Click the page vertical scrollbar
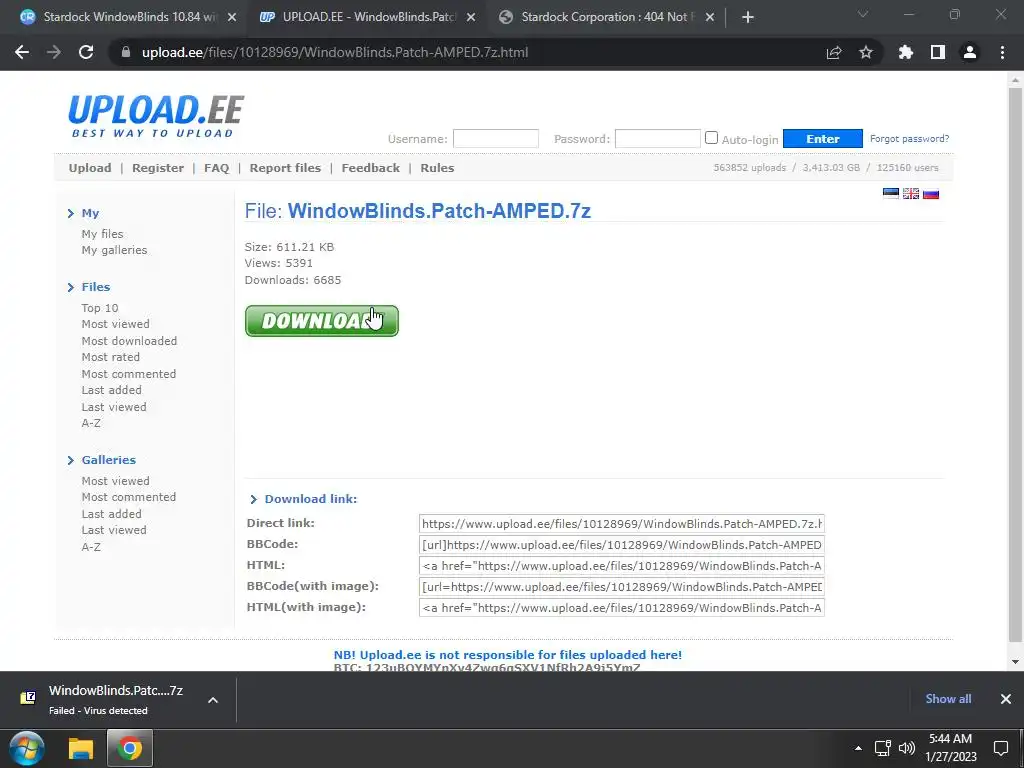Viewport: 1024px width, 768px height. [1015, 366]
